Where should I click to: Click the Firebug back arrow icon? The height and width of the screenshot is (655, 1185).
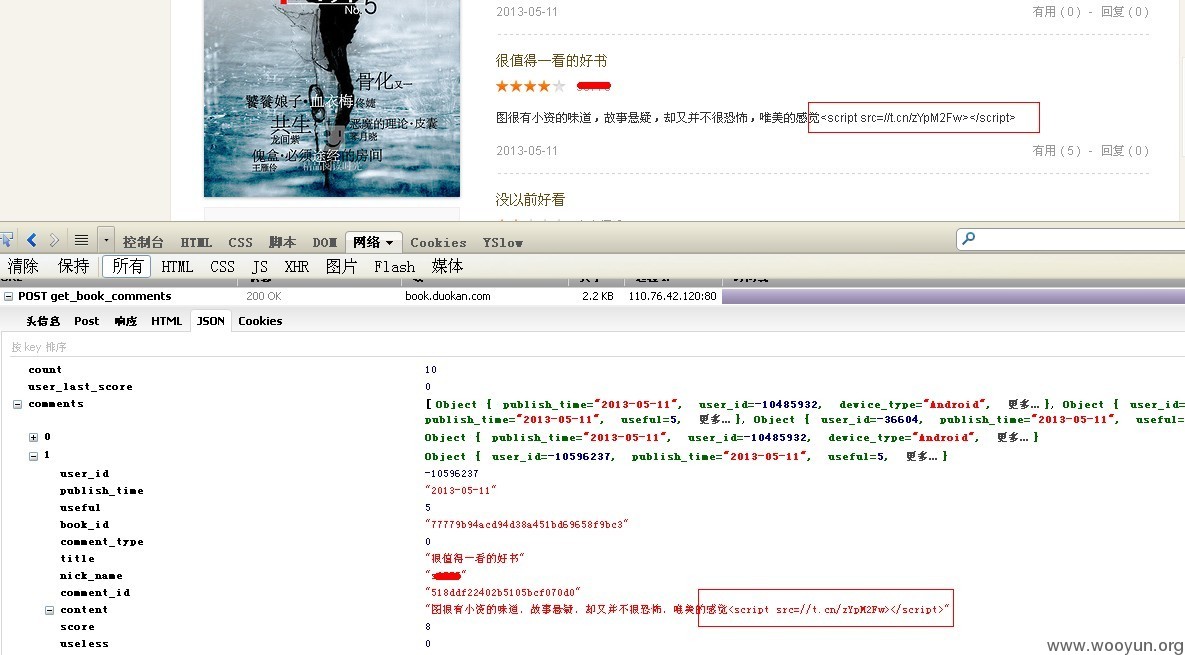[31, 240]
